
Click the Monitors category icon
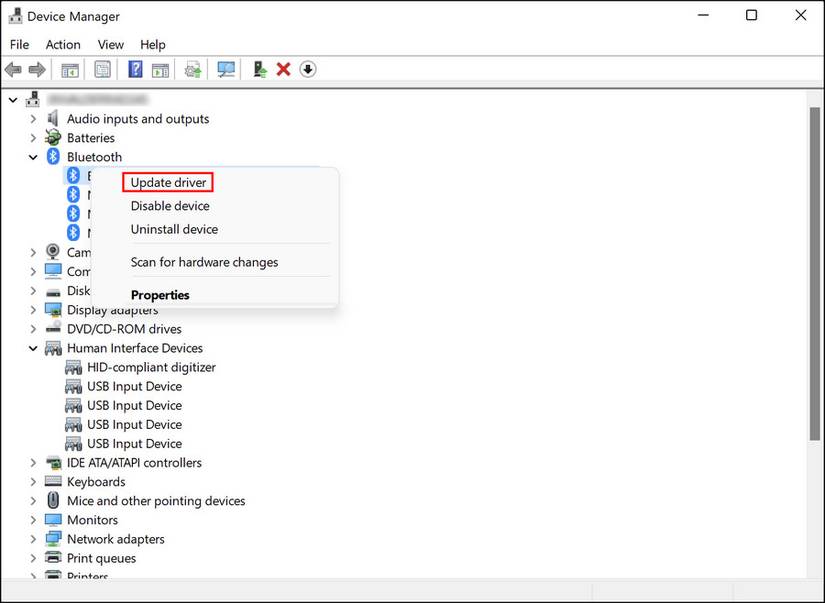(x=53, y=520)
